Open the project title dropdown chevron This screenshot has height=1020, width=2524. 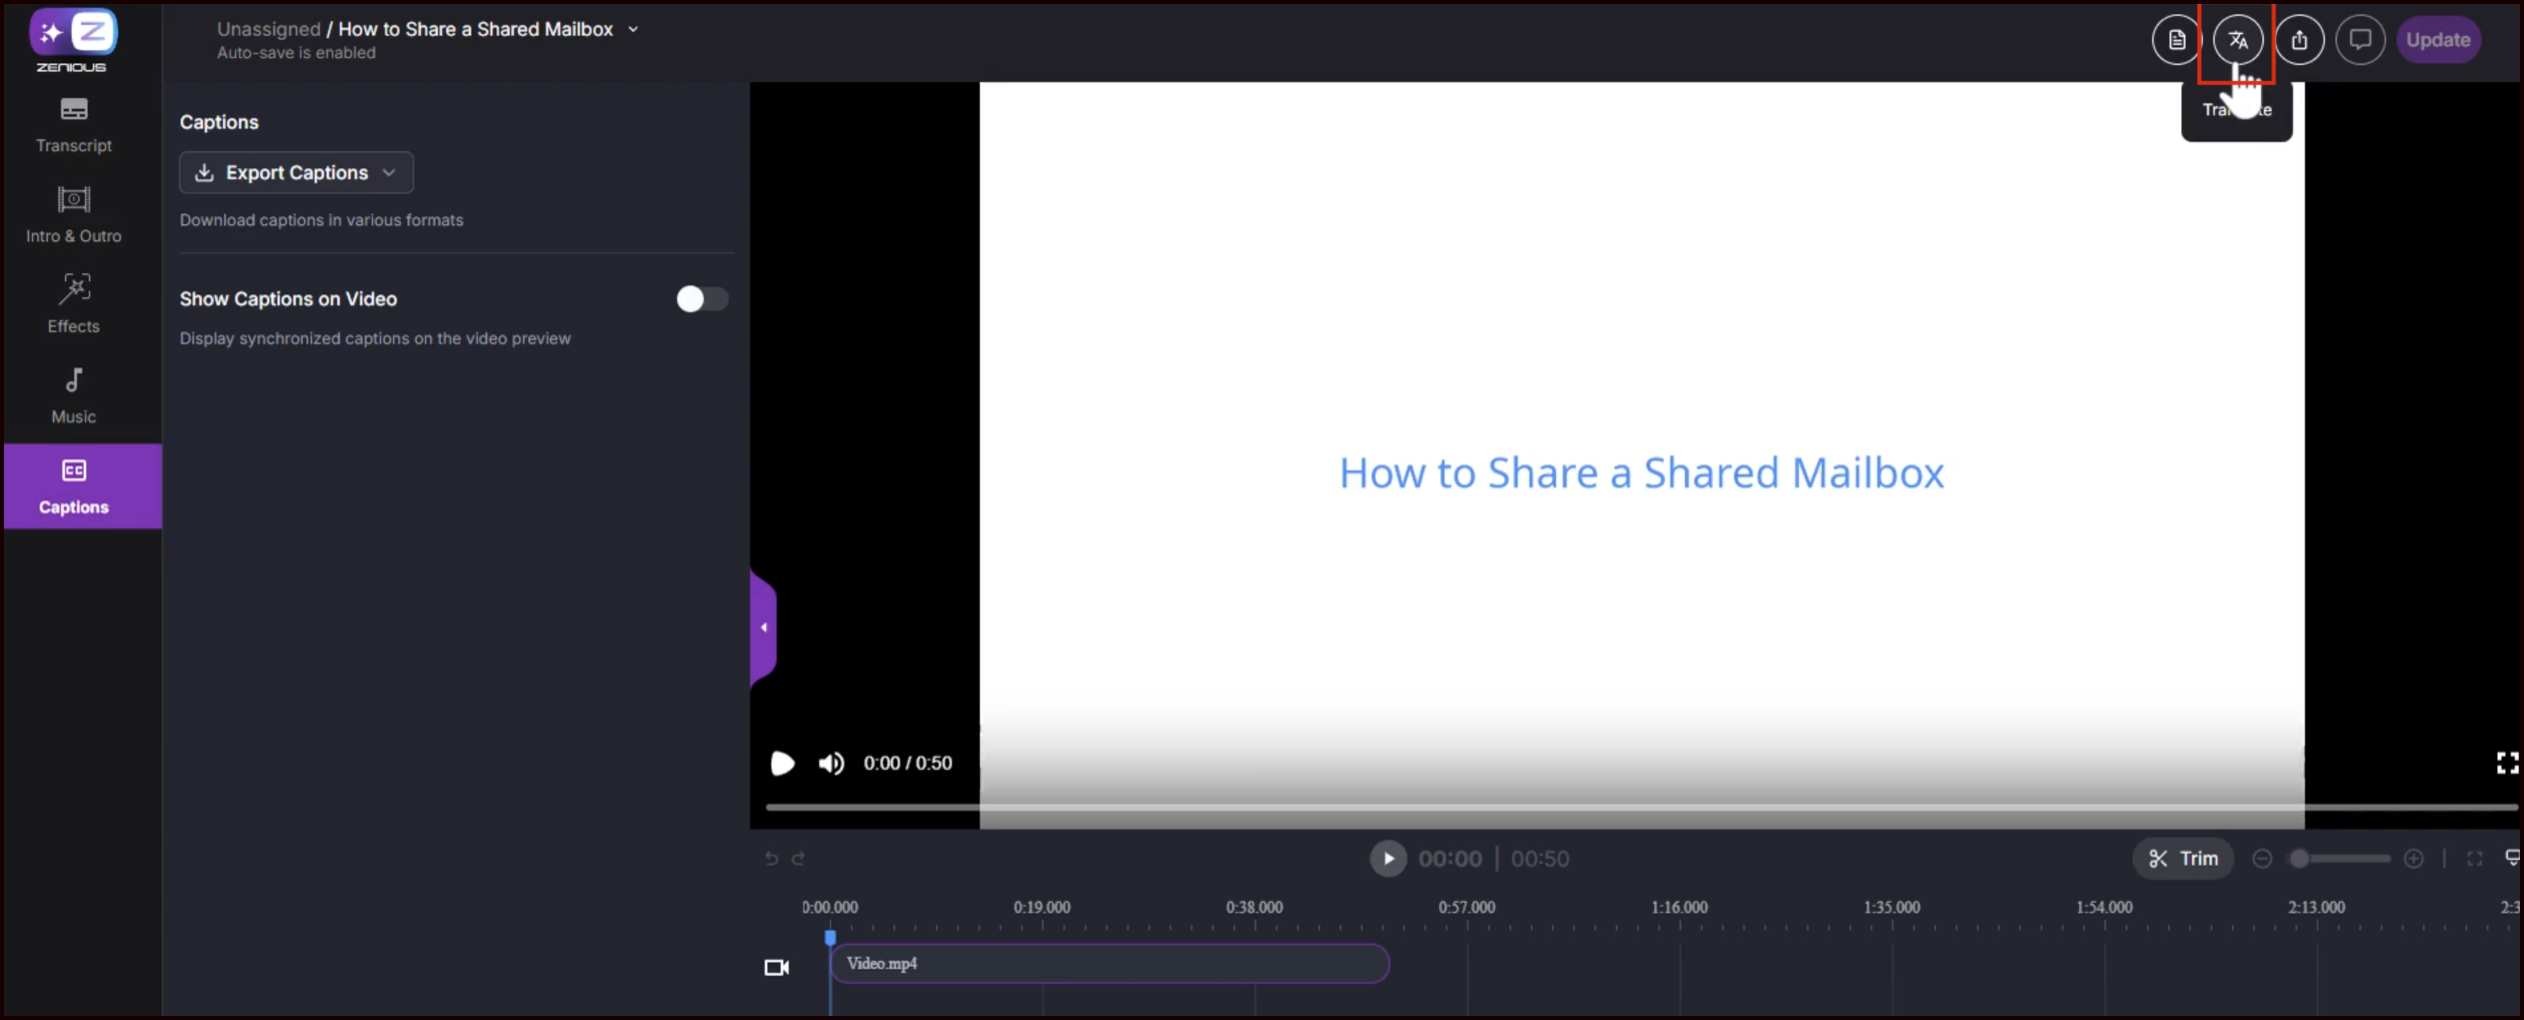(x=633, y=30)
